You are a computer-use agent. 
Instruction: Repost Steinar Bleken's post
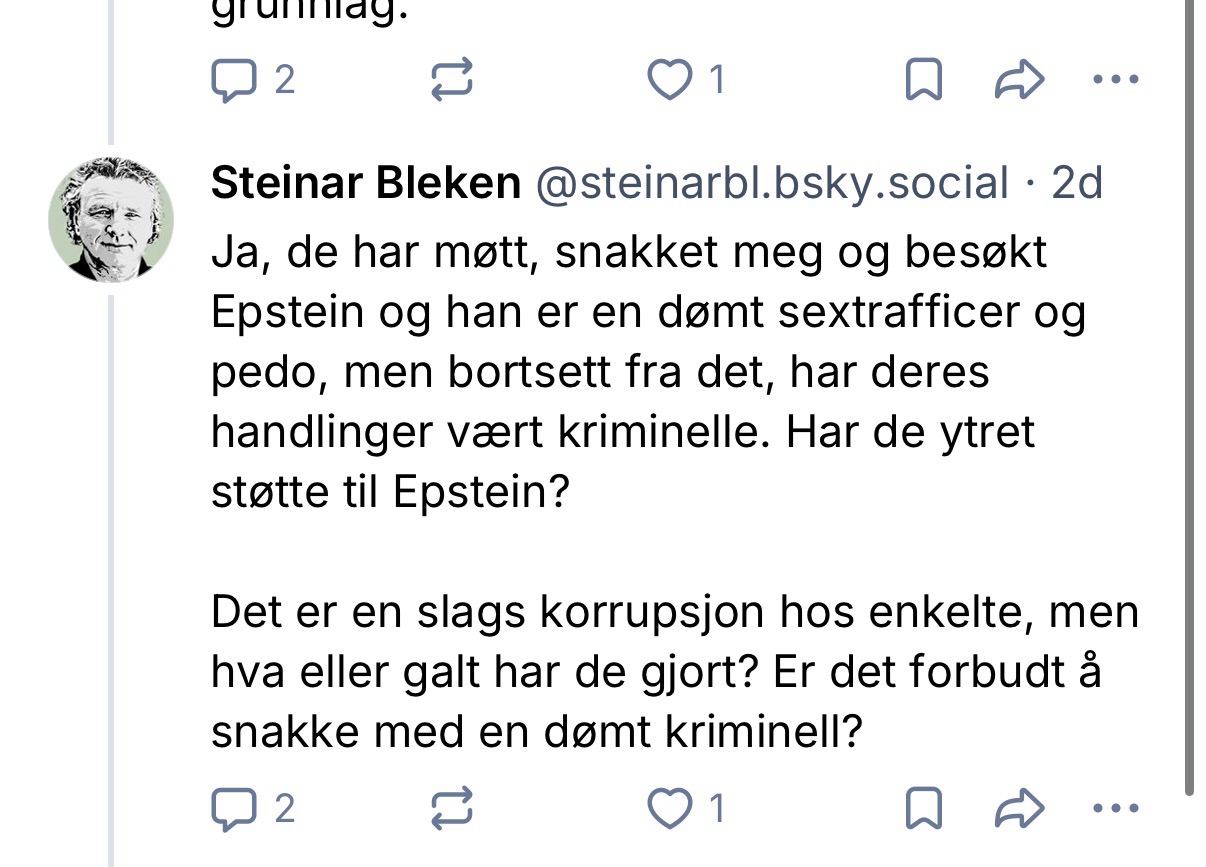click(450, 809)
